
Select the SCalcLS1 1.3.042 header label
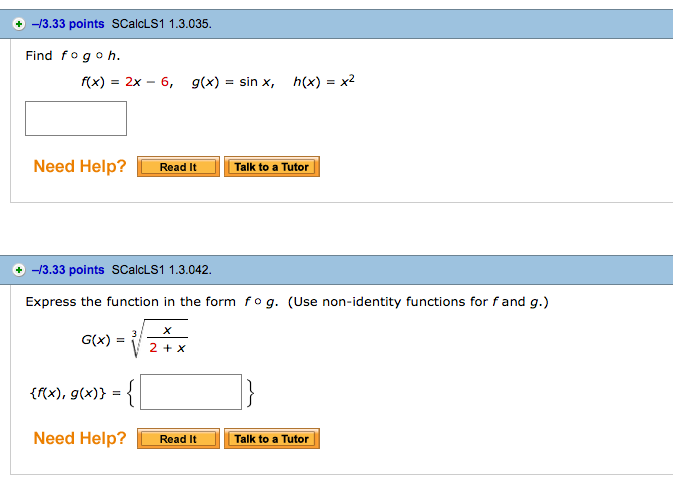[x=161, y=270]
